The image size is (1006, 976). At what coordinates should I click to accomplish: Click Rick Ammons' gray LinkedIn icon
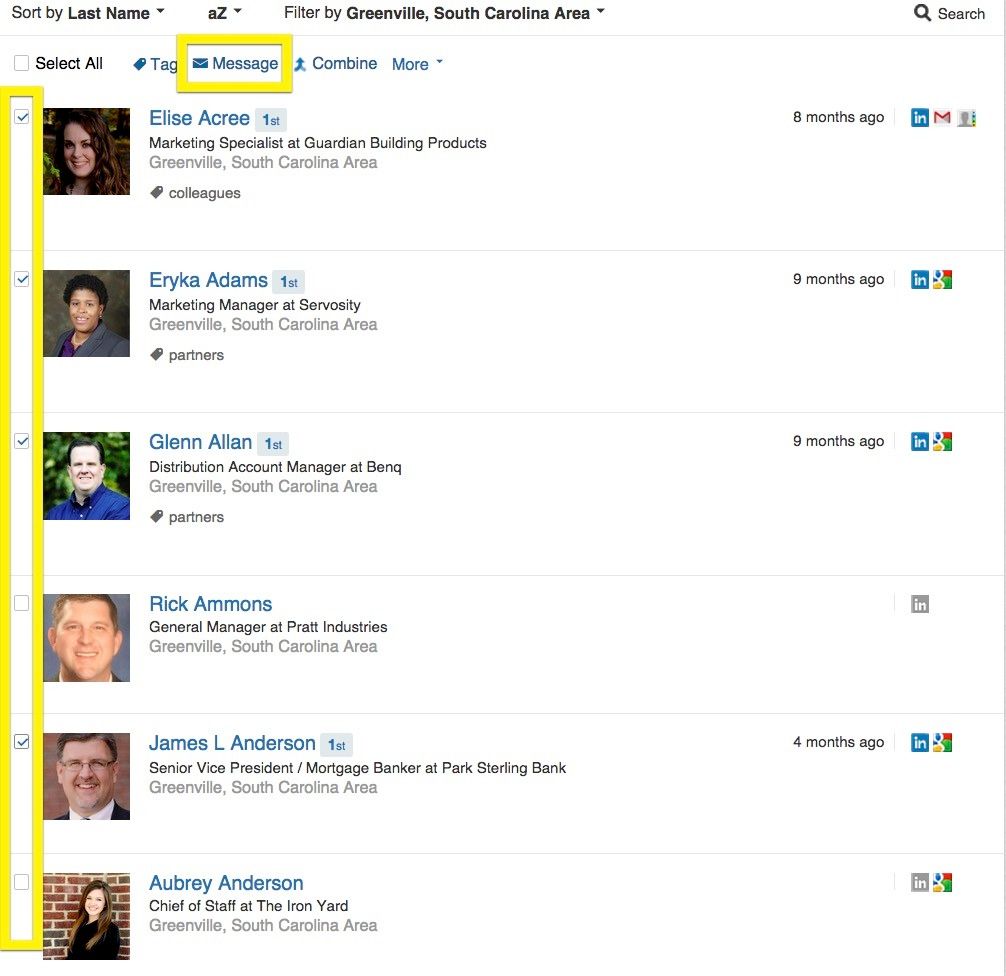(920, 604)
